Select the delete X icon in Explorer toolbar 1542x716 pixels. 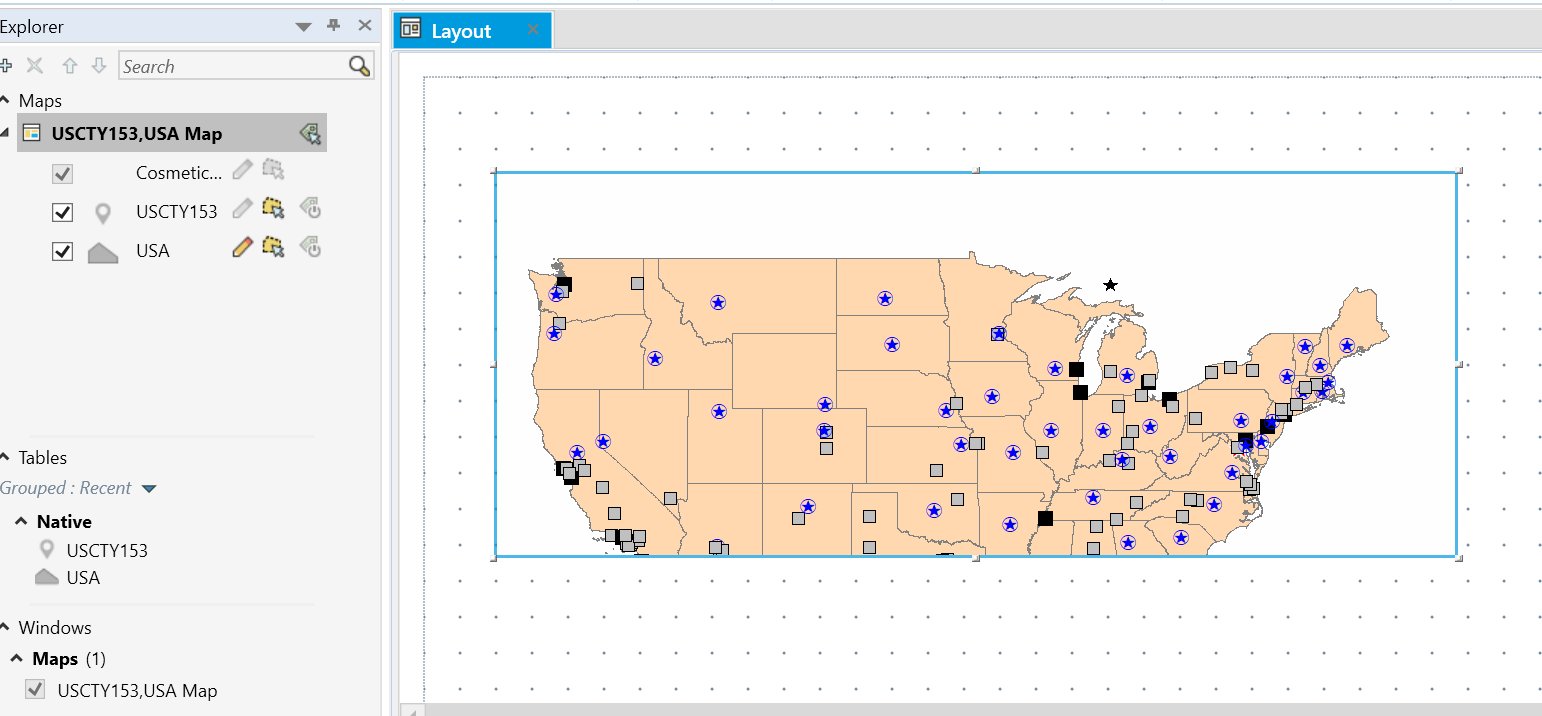click(34, 65)
